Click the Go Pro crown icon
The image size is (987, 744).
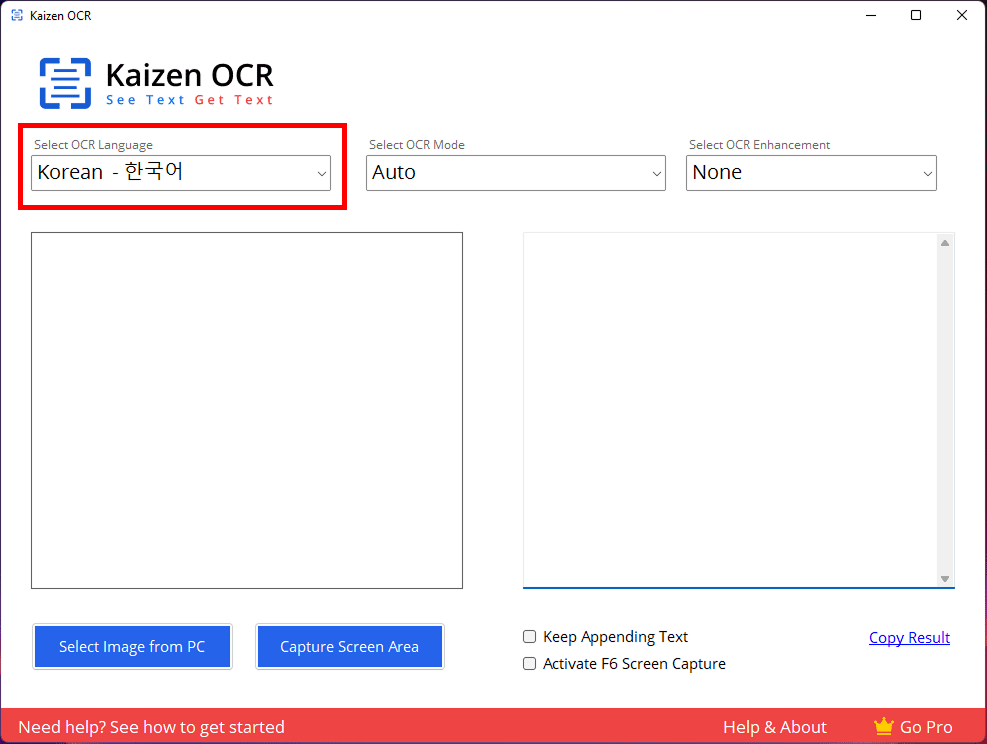(x=882, y=727)
